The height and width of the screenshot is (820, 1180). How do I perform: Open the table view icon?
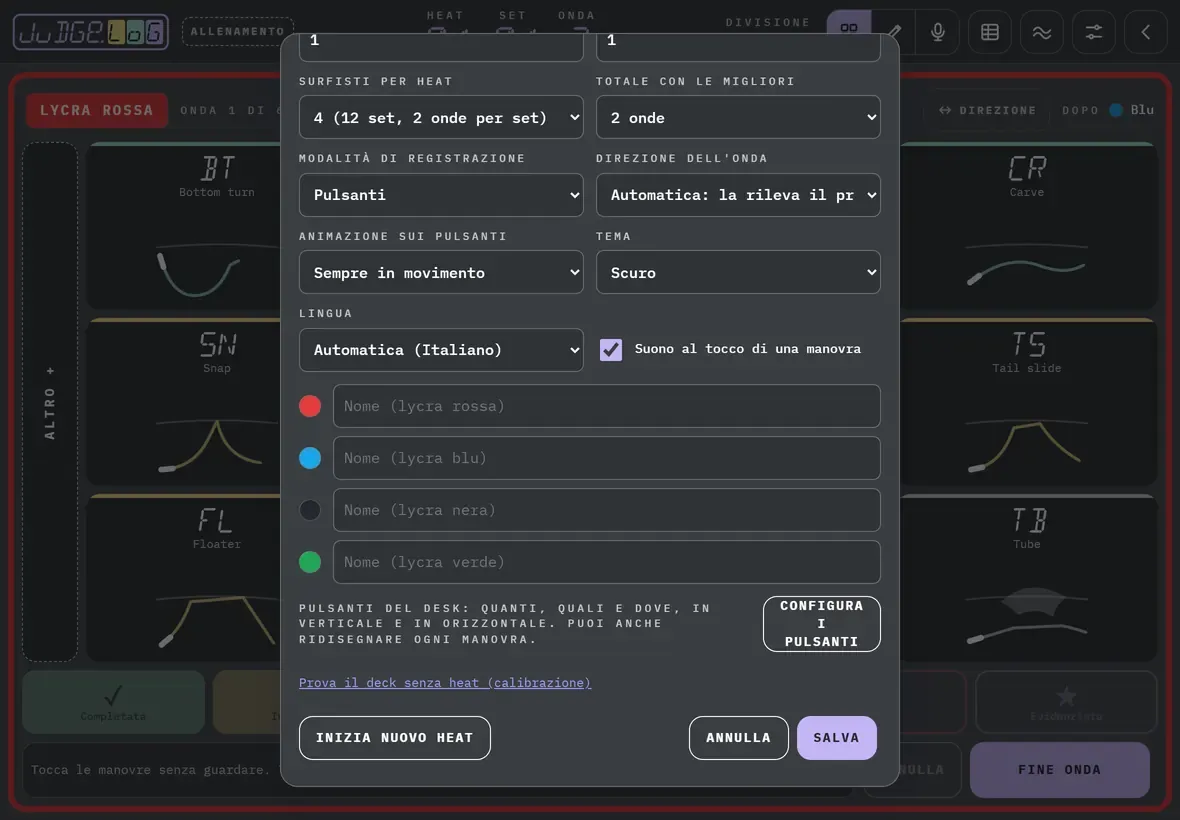click(x=990, y=32)
